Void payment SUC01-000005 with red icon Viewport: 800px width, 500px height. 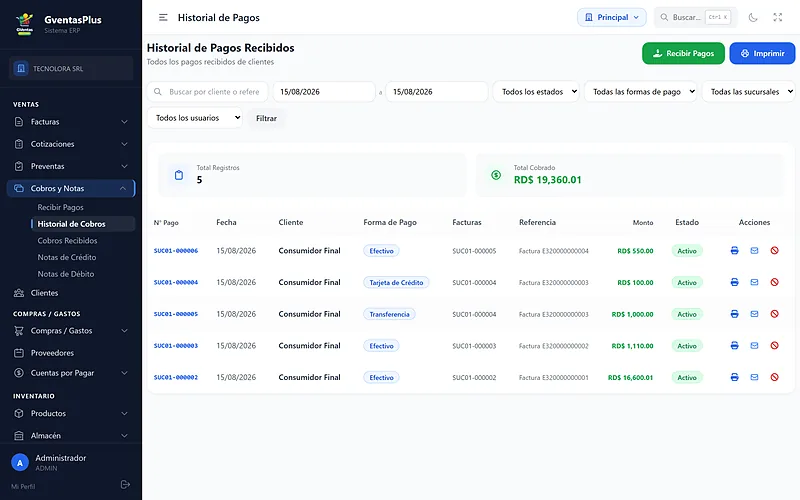774,314
